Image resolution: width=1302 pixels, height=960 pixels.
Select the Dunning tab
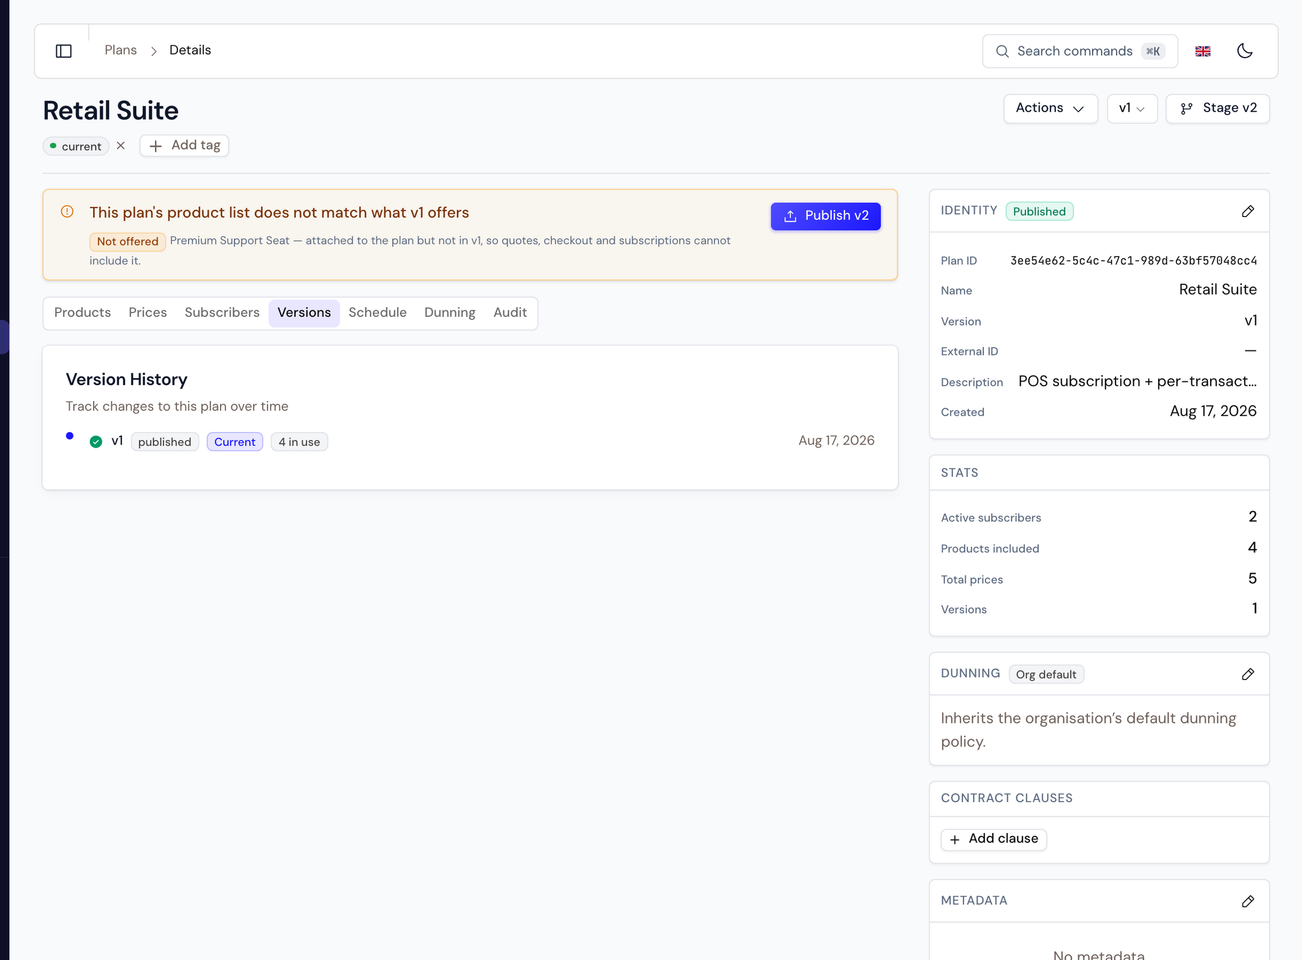click(450, 313)
